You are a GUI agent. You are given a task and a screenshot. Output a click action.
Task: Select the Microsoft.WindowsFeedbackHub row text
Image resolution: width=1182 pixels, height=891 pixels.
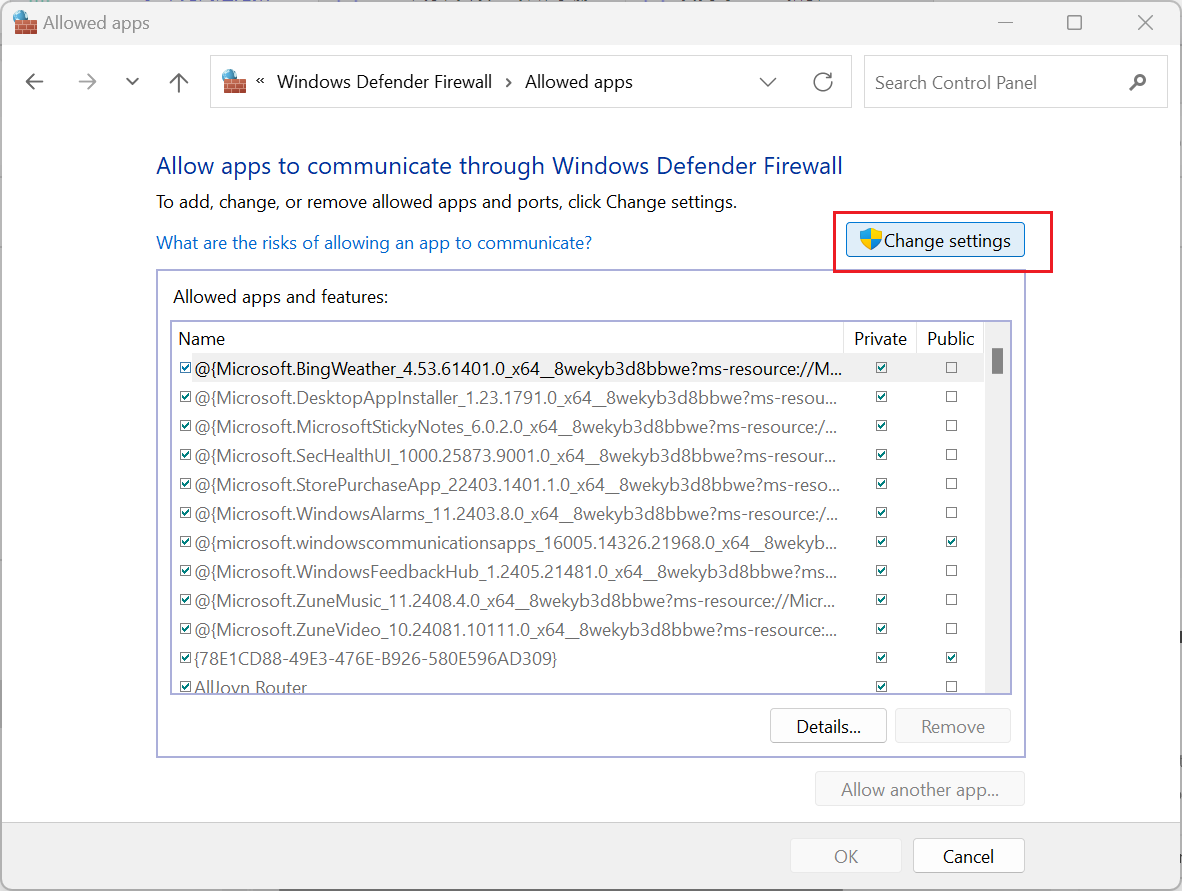tap(516, 571)
